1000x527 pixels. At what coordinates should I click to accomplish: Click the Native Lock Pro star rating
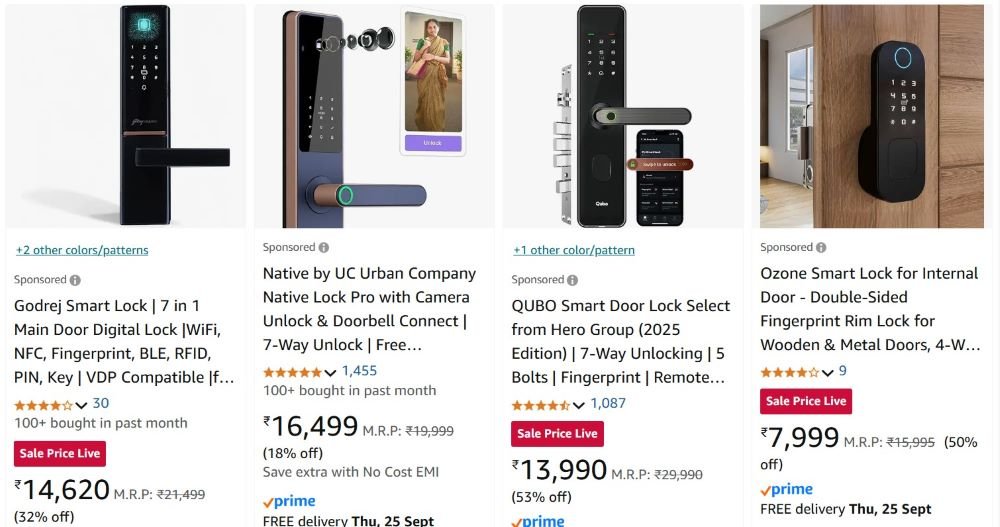(293, 371)
